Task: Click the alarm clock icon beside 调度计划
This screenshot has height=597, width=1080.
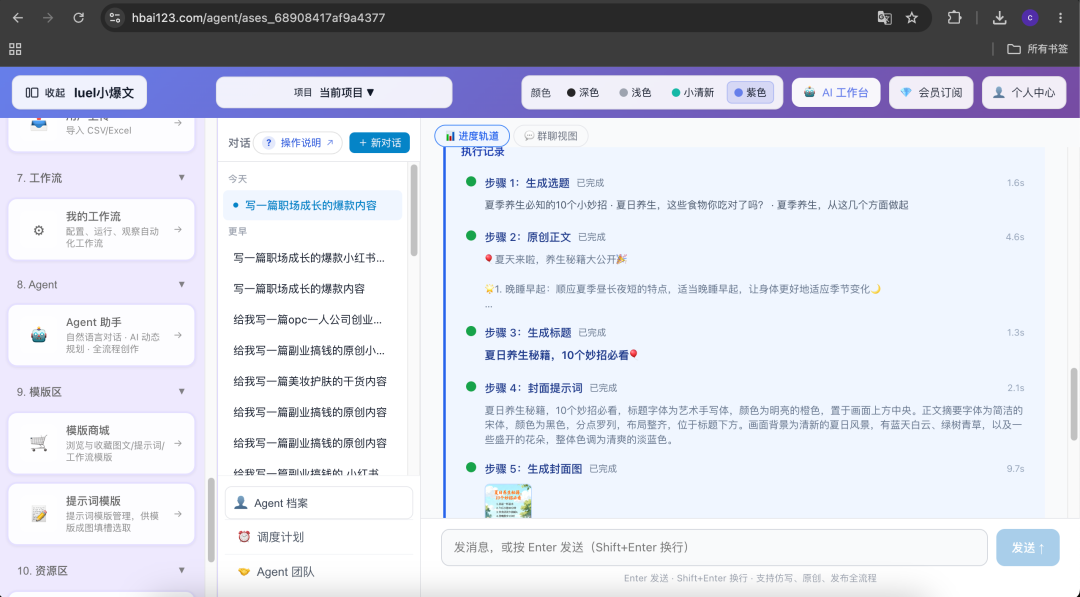Action: 244,536
